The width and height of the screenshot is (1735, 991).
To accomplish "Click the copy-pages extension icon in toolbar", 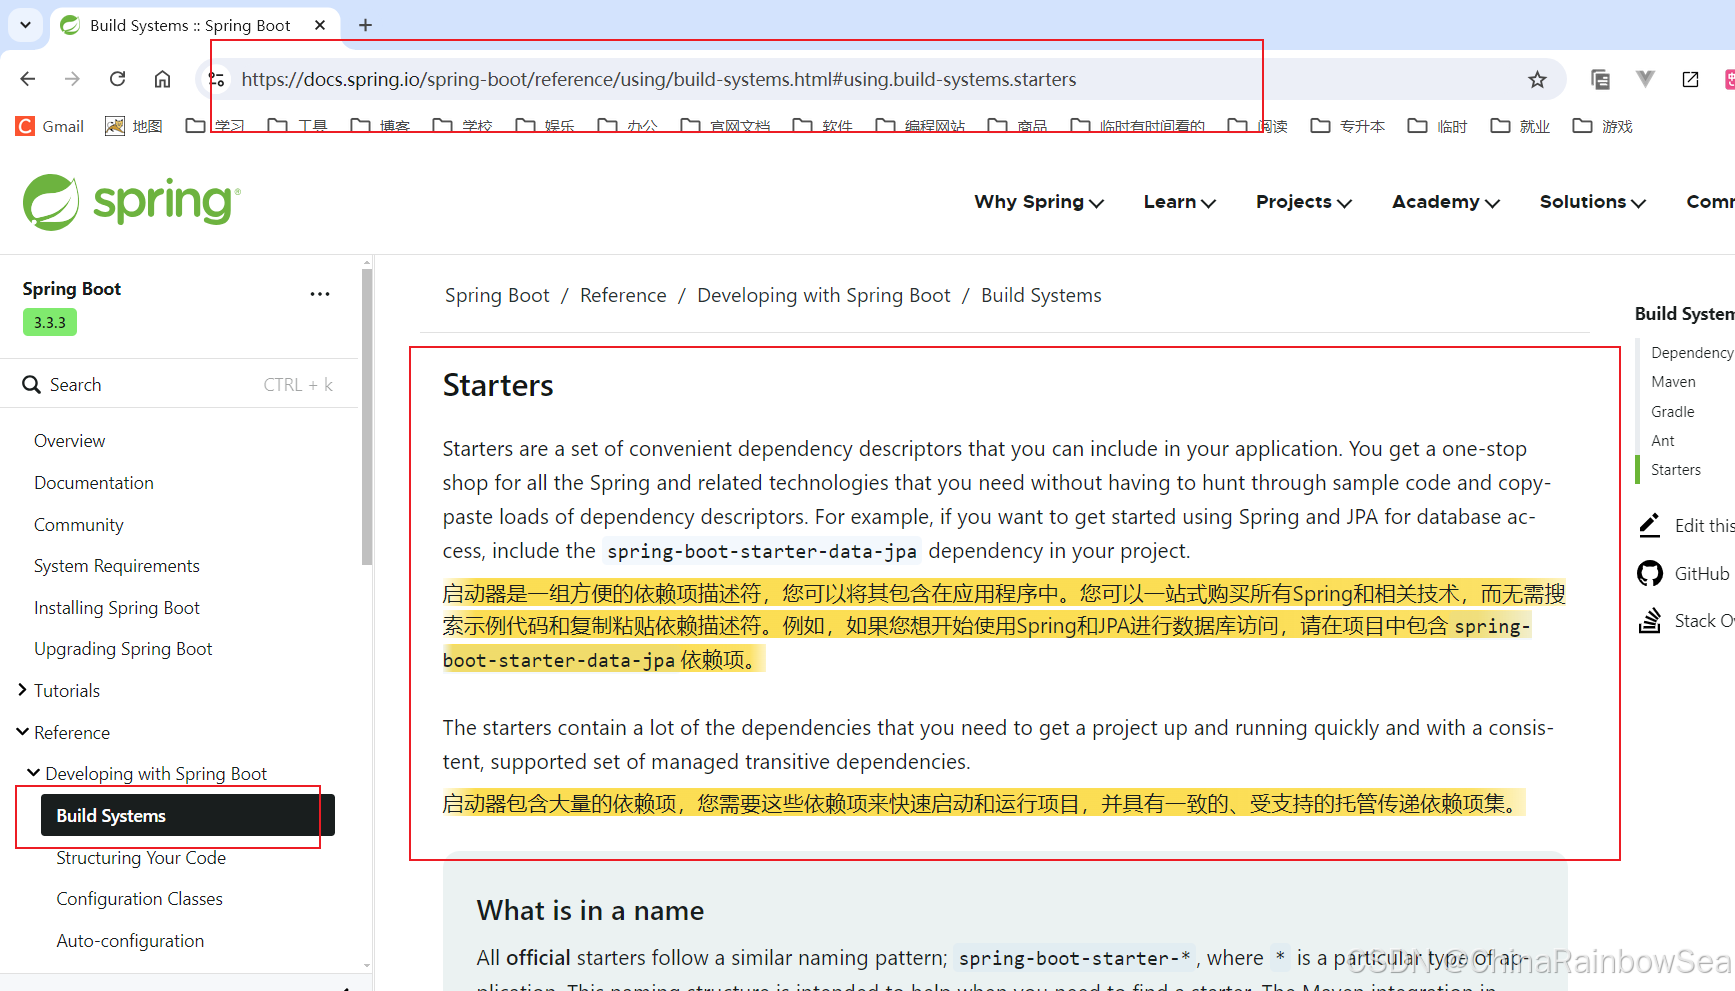I will pyautogui.click(x=1600, y=79).
